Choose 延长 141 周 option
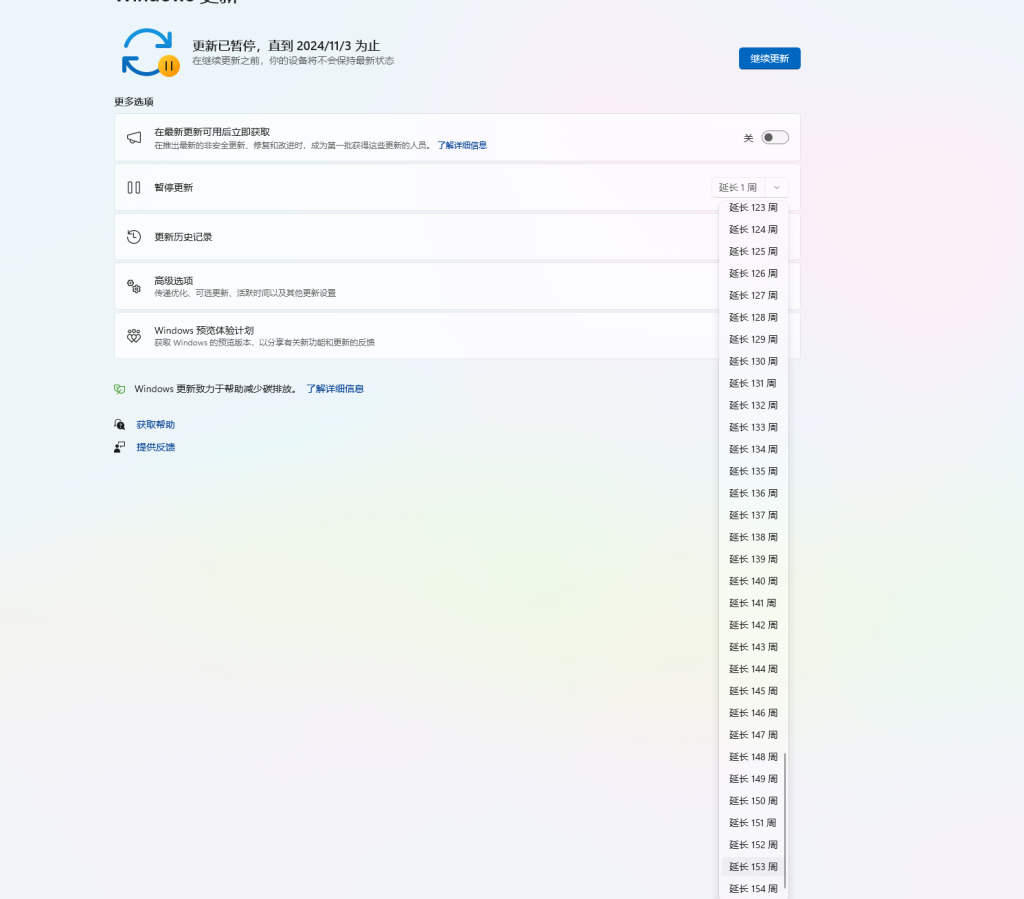 [x=753, y=603]
